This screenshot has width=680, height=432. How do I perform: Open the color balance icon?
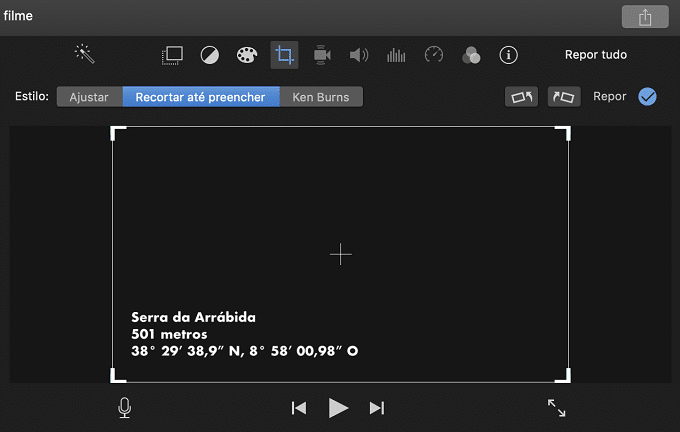[210, 55]
